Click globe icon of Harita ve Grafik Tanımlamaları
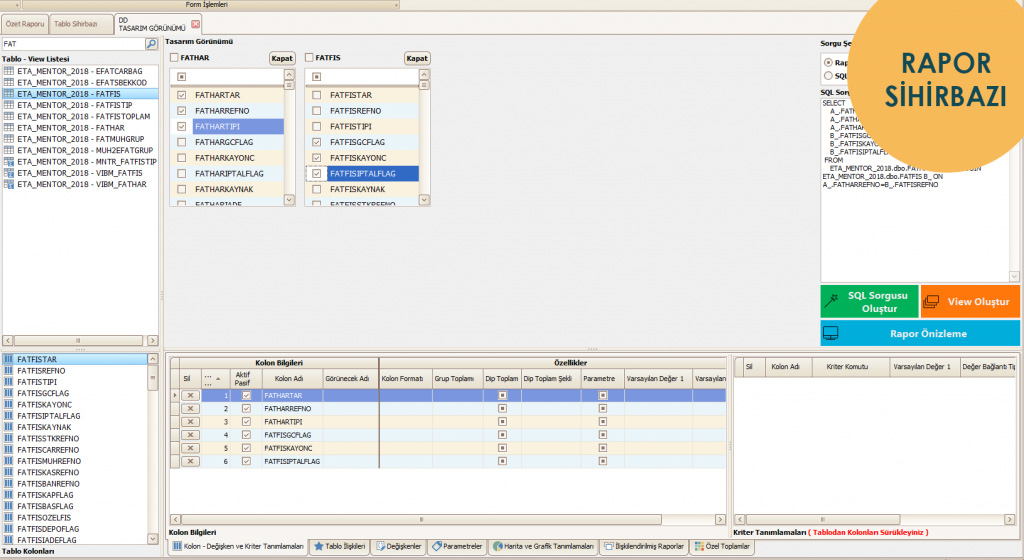Image resolution: width=1024 pixels, height=560 pixels. pos(498,546)
